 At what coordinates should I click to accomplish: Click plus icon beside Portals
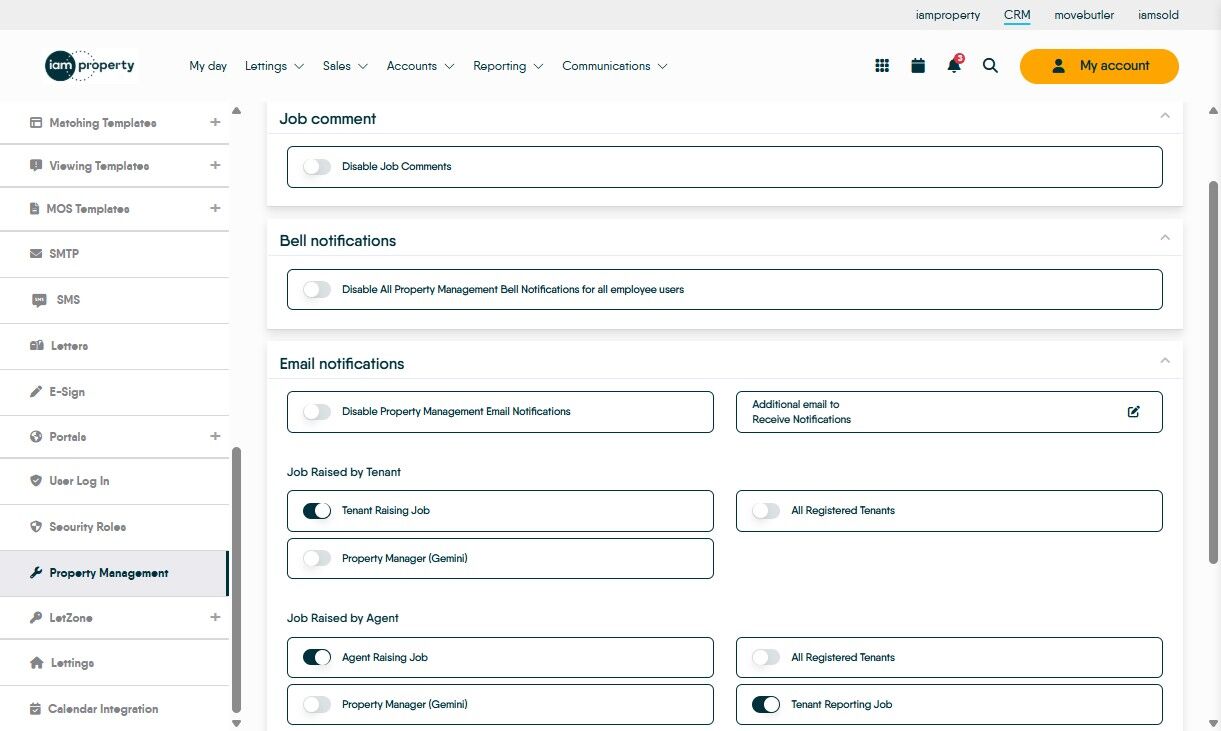215,436
